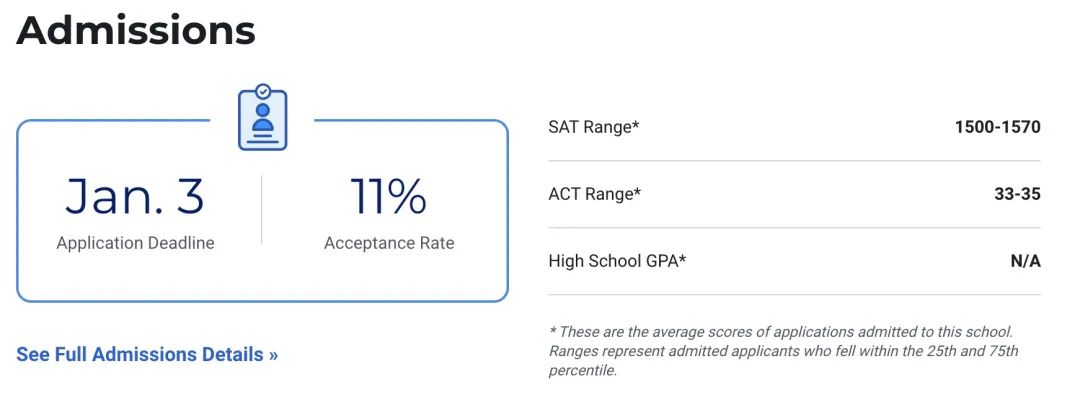Screen dimensions: 1080x407
Task: Select the 11% acceptance rate figure
Action: 388,196
